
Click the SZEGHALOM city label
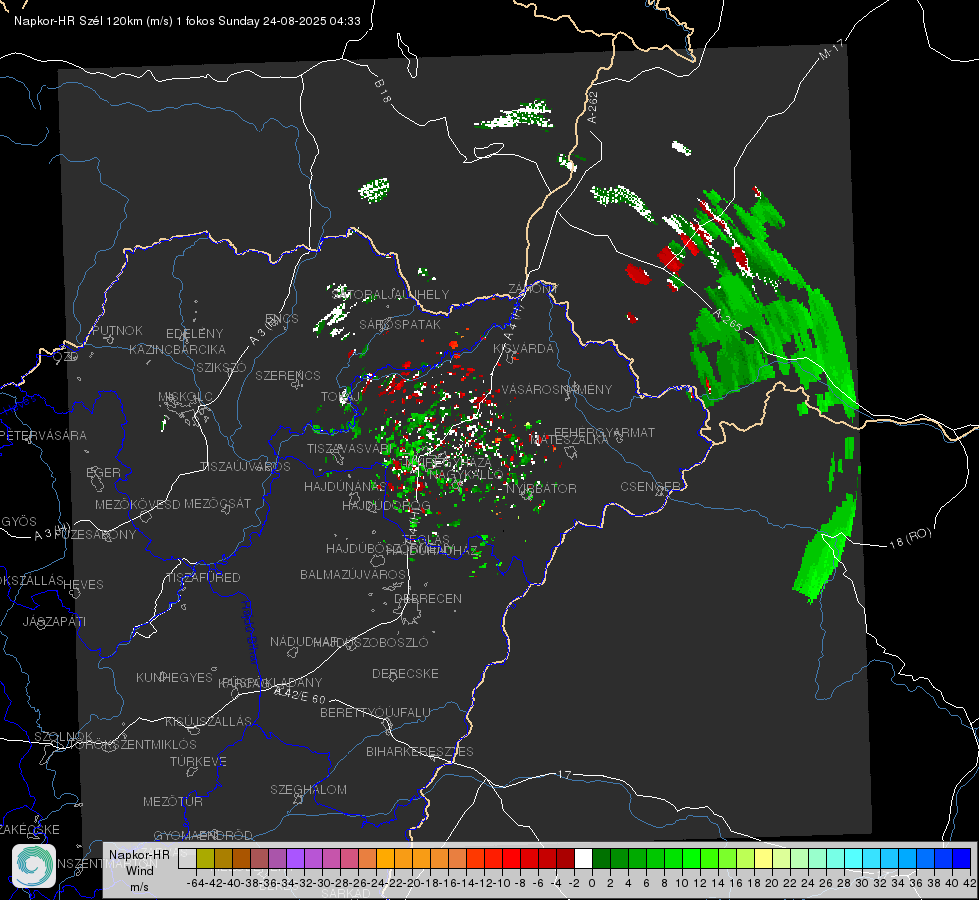tap(308, 789)
